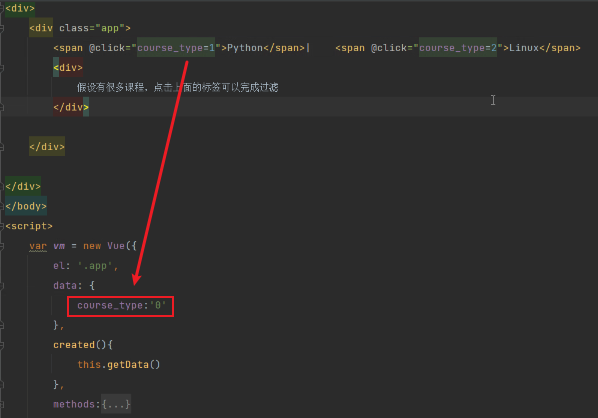Image resolution: width=598 pixels, height=418 pixels.
Task: Click the <script> opening tag
Action: point(29,226)
